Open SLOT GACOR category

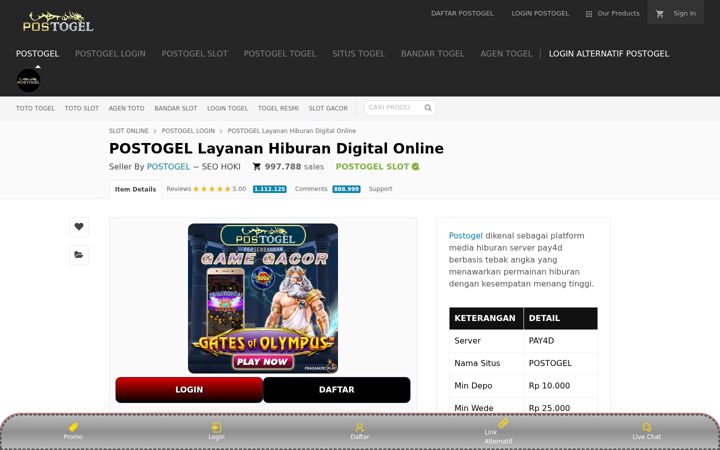click(x=328, y=108)
